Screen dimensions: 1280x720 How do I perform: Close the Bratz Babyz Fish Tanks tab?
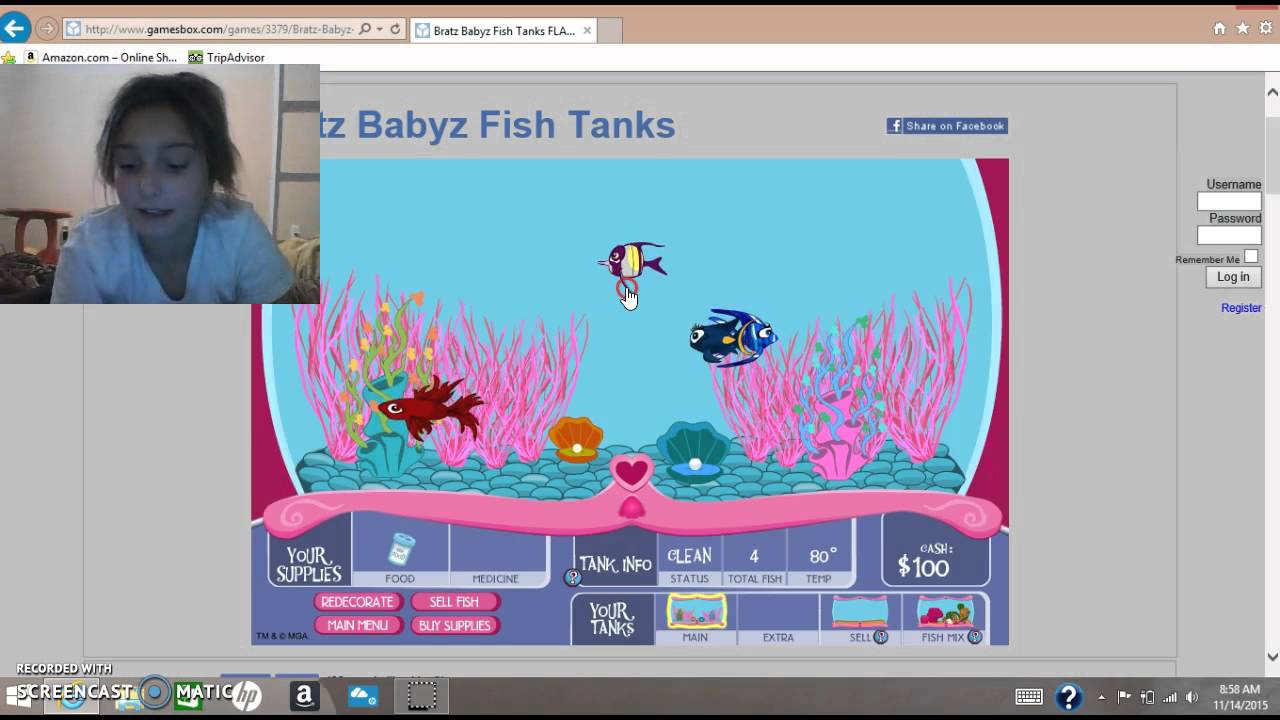click(x=587, y=31)
